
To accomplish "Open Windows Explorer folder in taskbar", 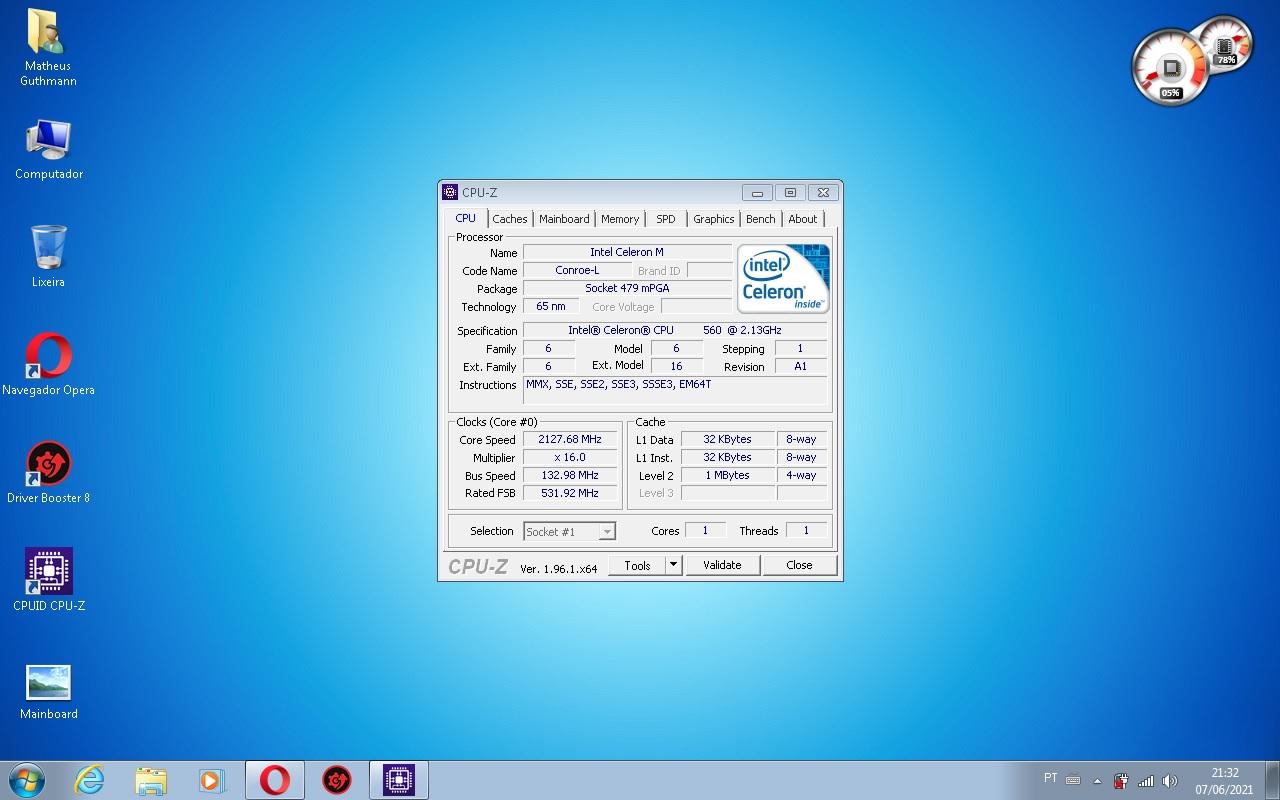I will click(x=151, y=780).
